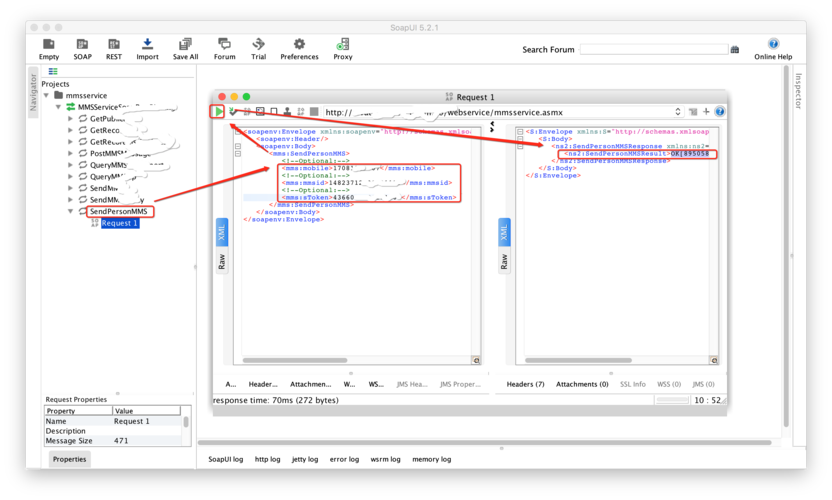The width and height of the screenshot is (832, 500).
Task: Click the gray square stop-request icon
Action: point(314,111)
